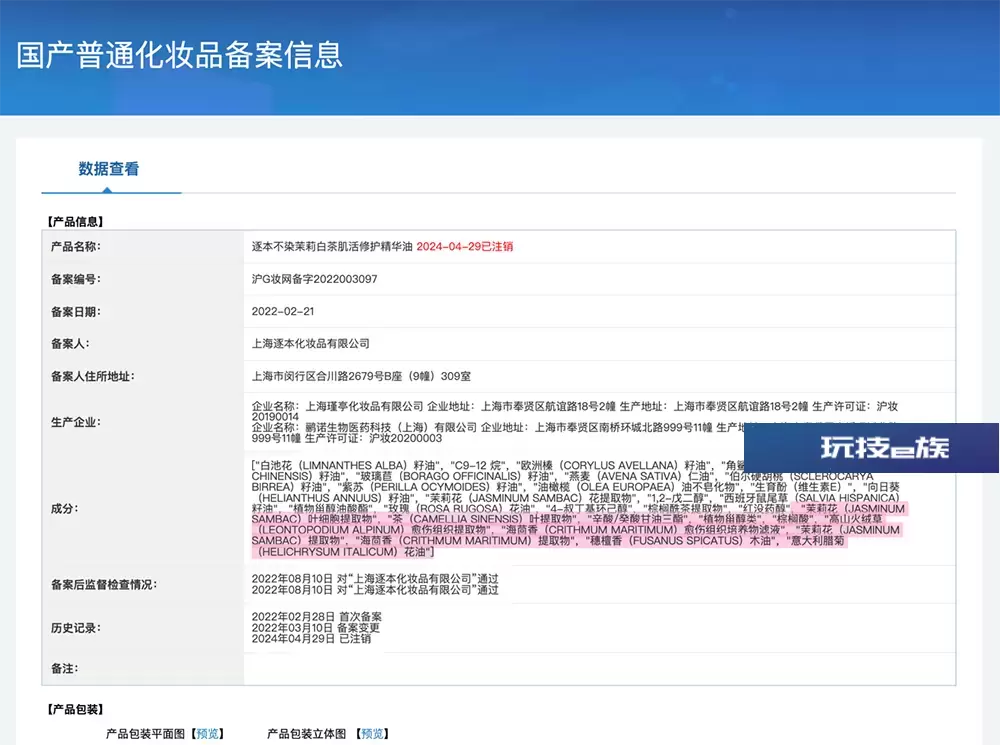Click the page title 国产普通化妆品备案信息
Viewport: 1000px width, 745px height.
pos(180,55)
